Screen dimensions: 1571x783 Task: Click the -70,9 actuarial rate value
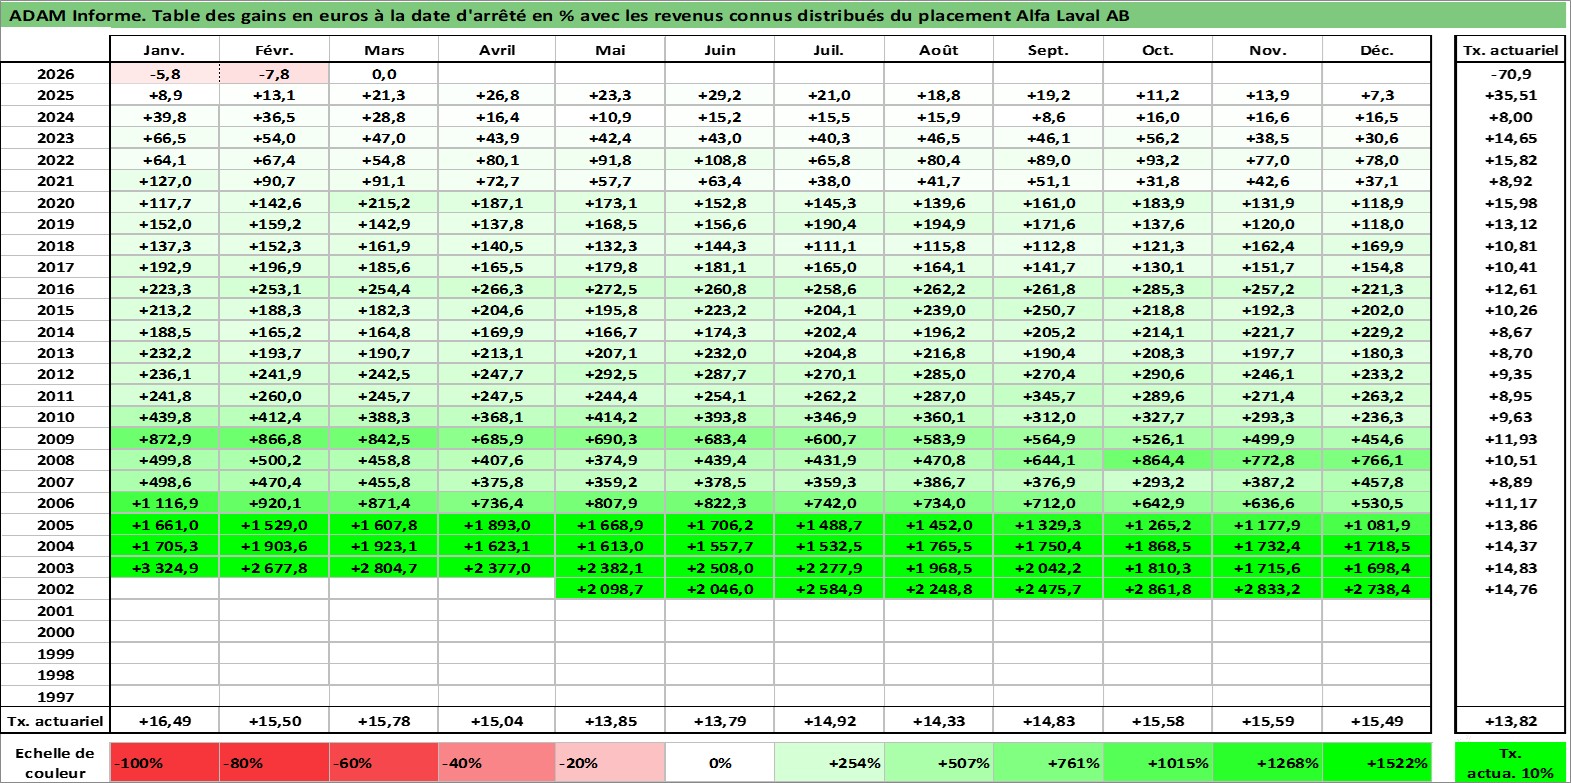coord(1510,74)
